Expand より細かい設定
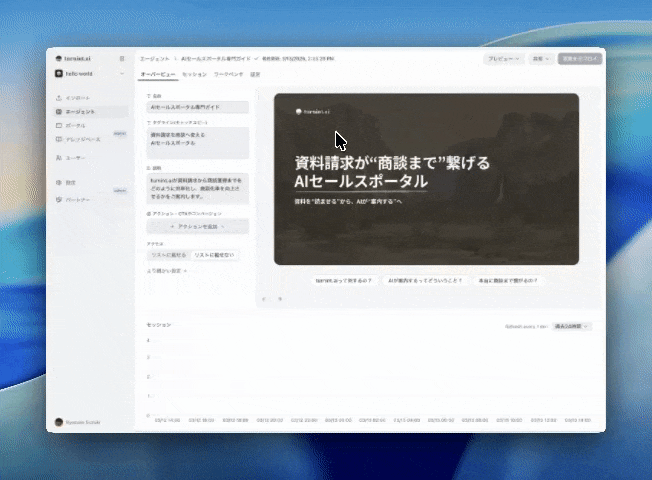The height and width of the screenshot is (480, 652). coord(167,271)
